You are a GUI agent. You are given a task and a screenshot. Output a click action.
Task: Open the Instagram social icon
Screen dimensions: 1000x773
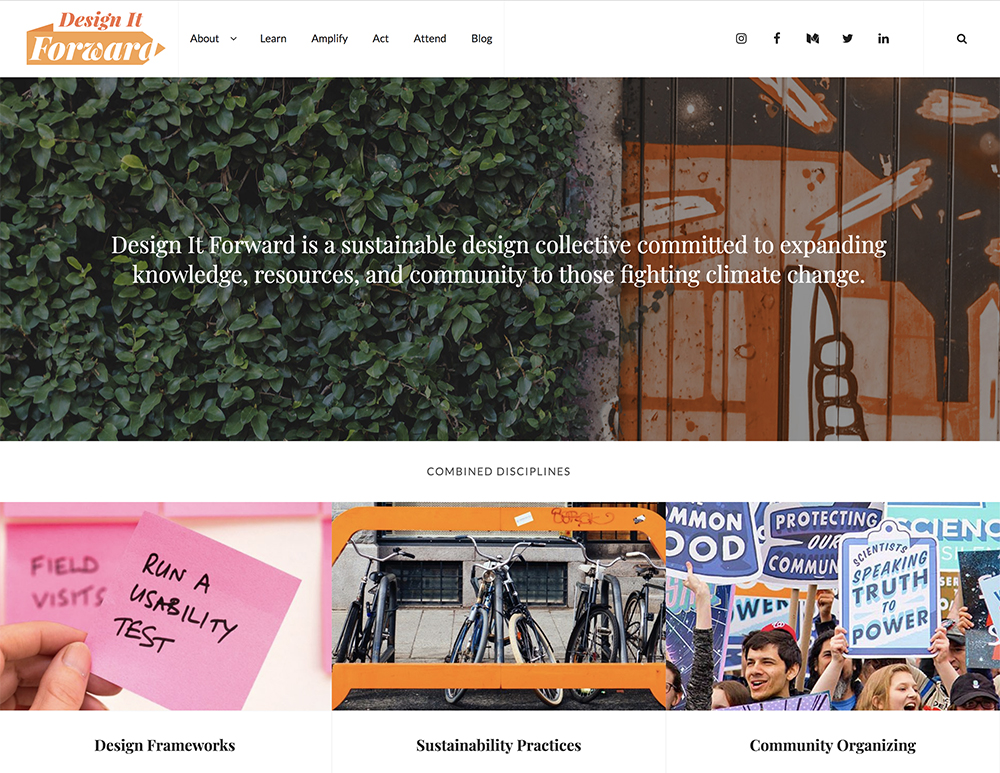741,38
